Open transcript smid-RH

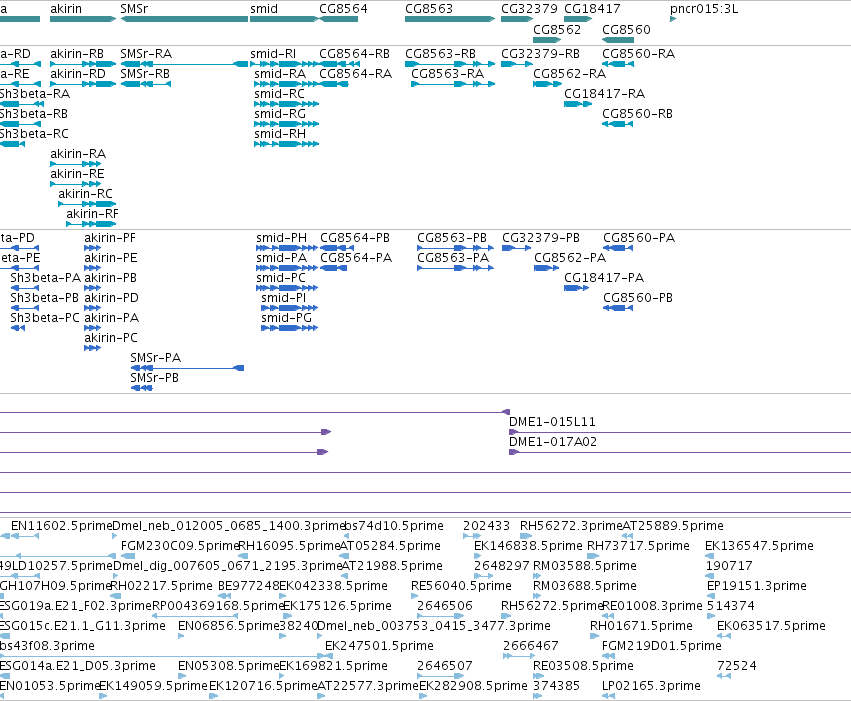[280, 134]
